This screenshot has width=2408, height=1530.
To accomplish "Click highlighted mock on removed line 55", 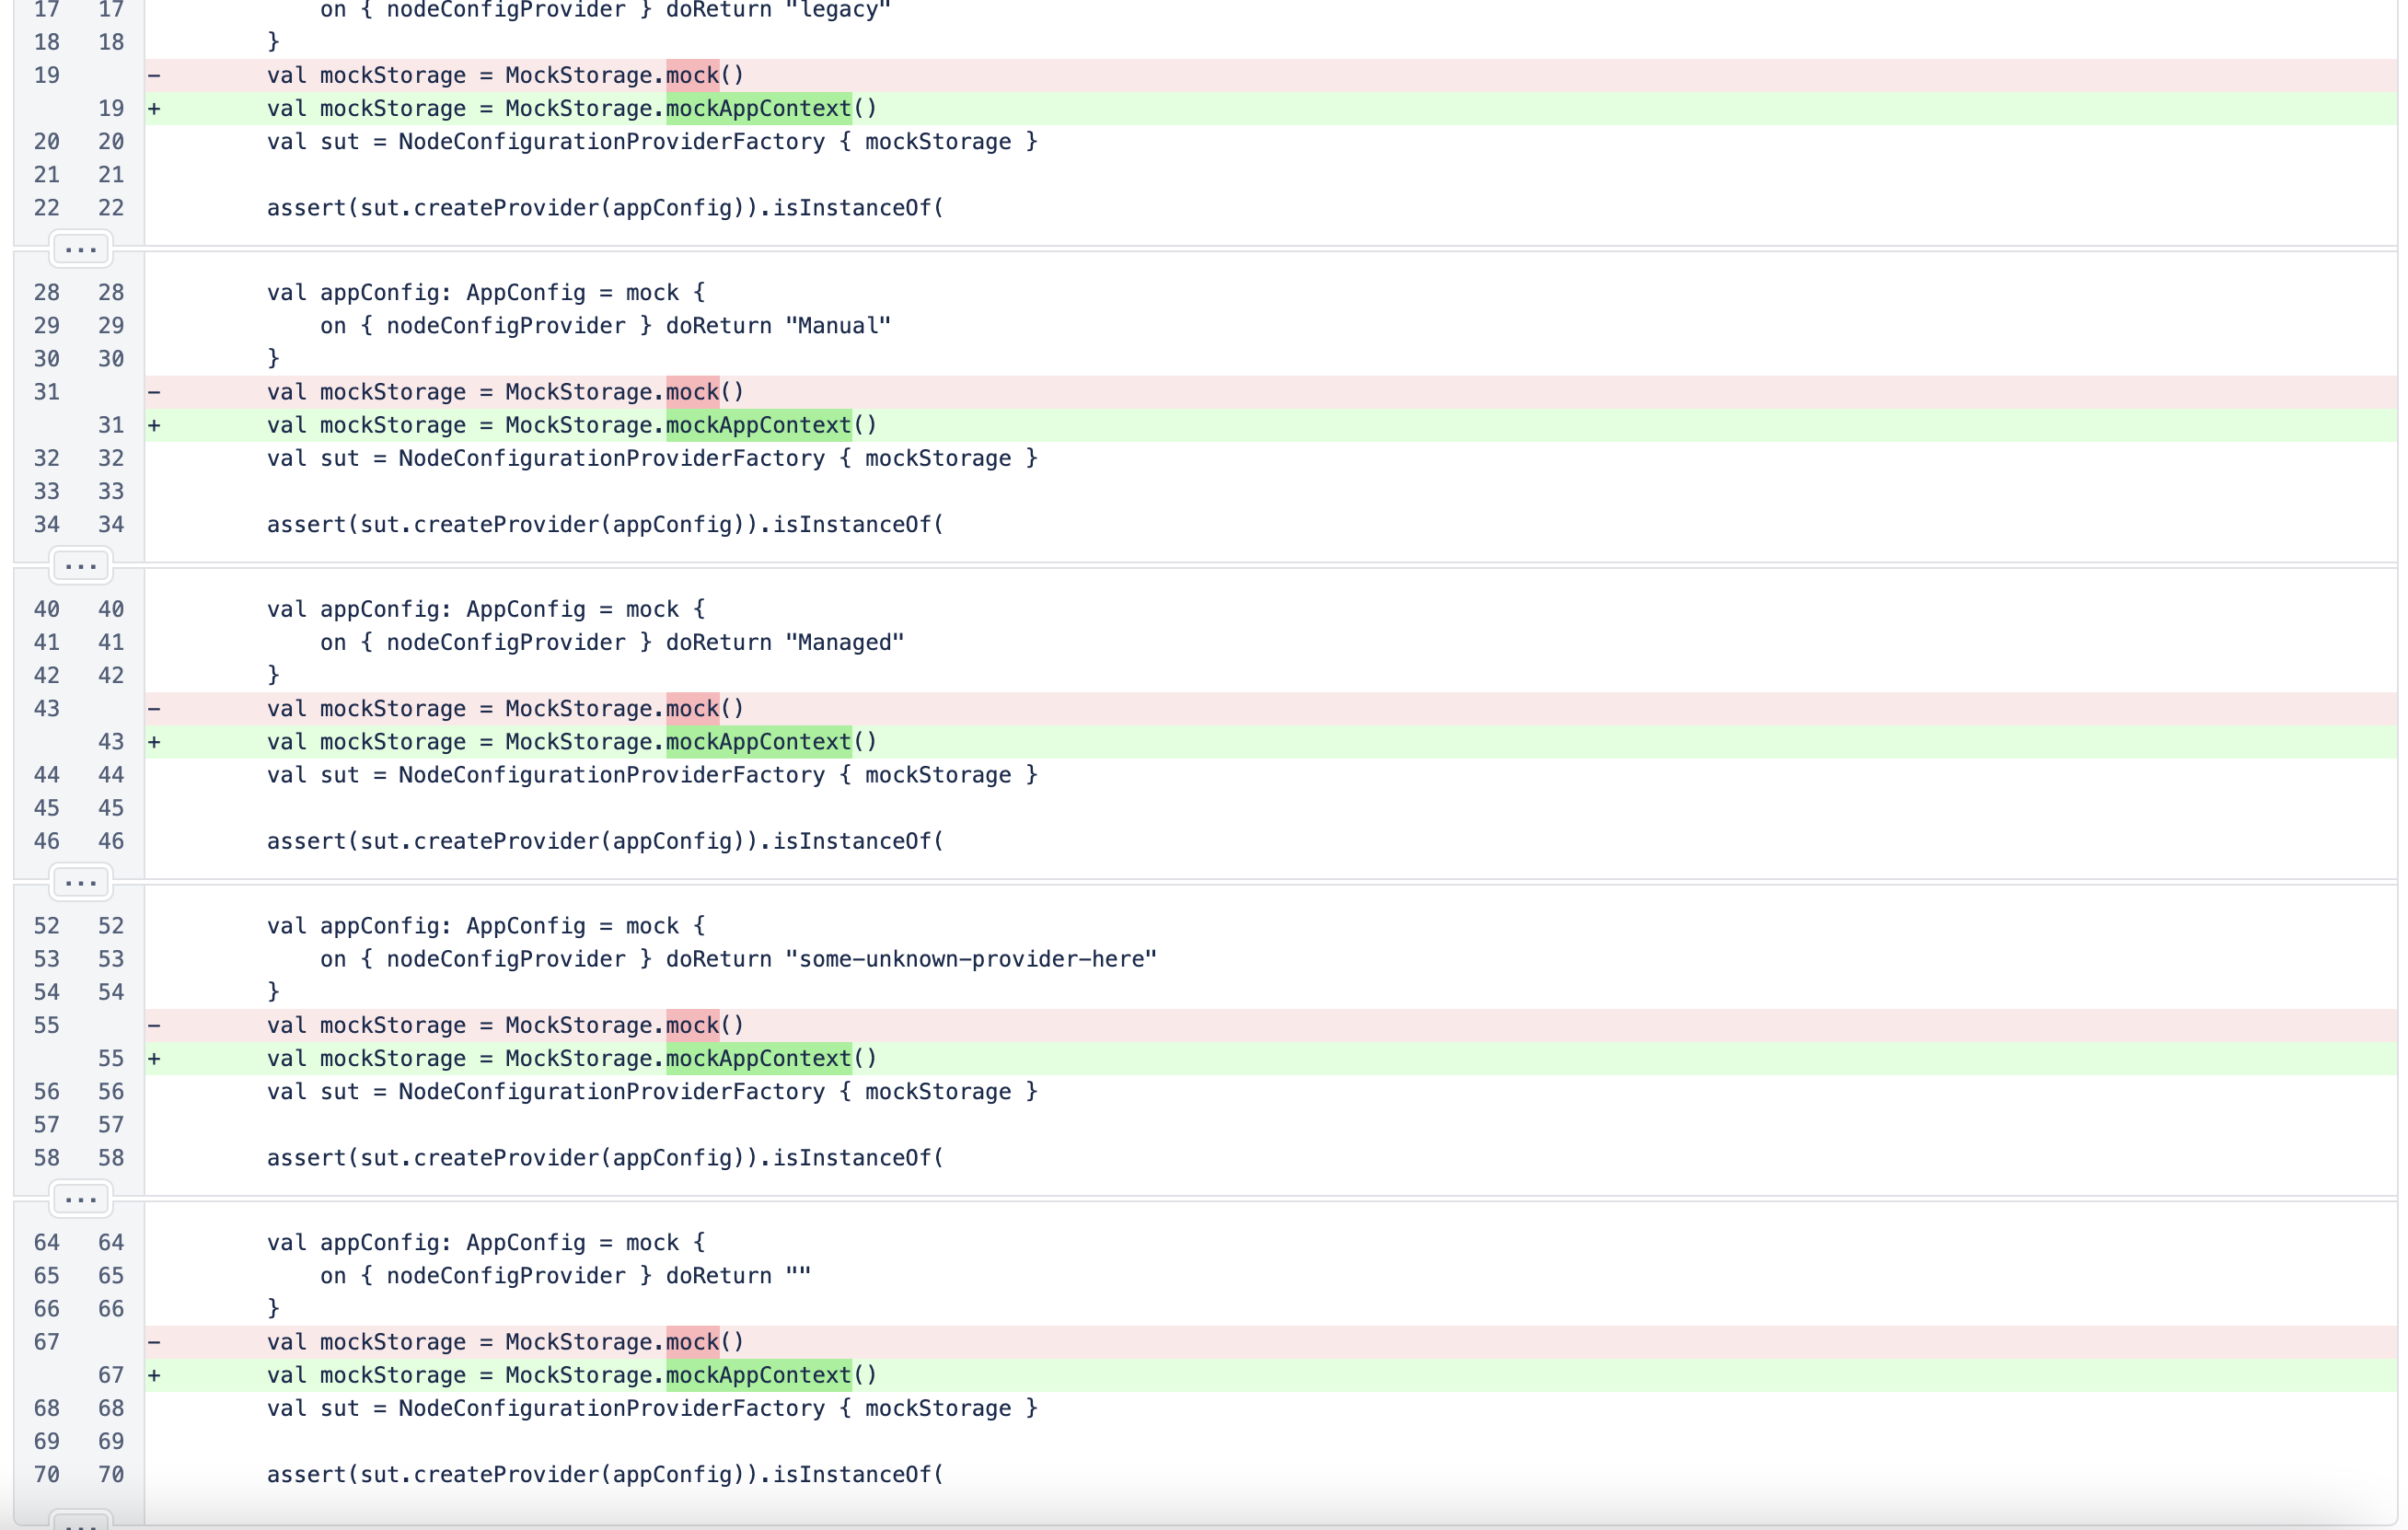I will pyautogui.click(x=692, y=1025).
